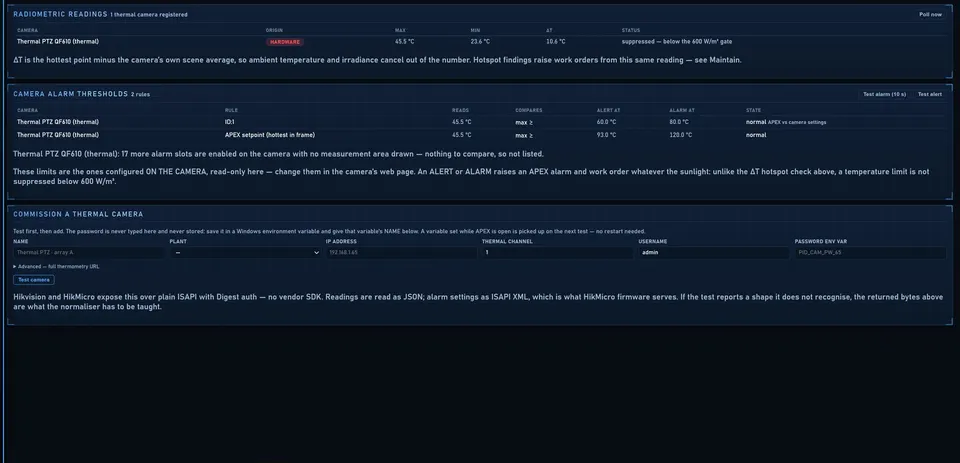Click into the IP Address field
The width and height of the screenshot is (960, 463).
402,252
